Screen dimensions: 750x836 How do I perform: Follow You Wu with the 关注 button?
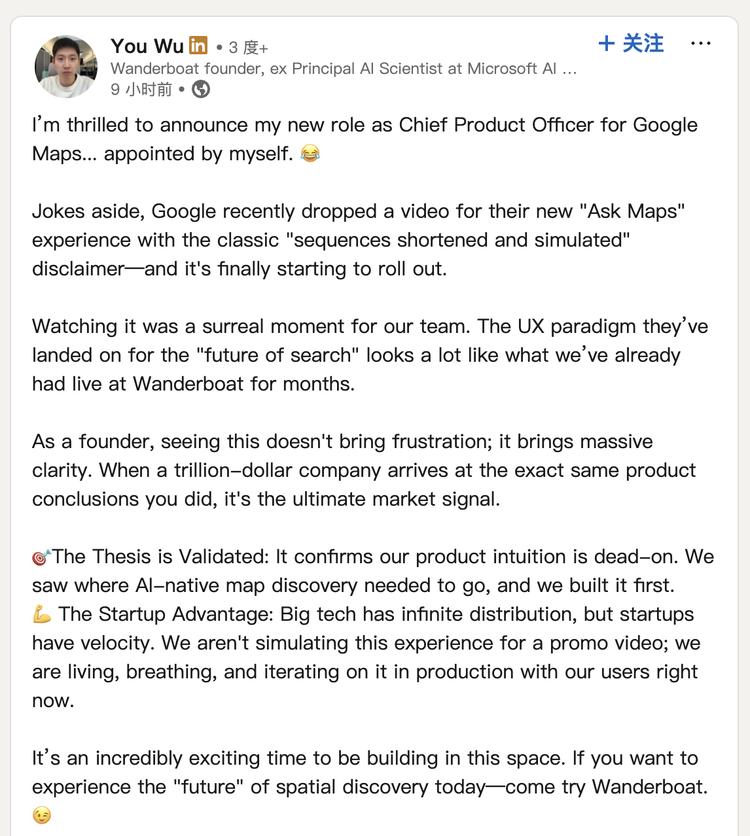[x=631, y=44]
